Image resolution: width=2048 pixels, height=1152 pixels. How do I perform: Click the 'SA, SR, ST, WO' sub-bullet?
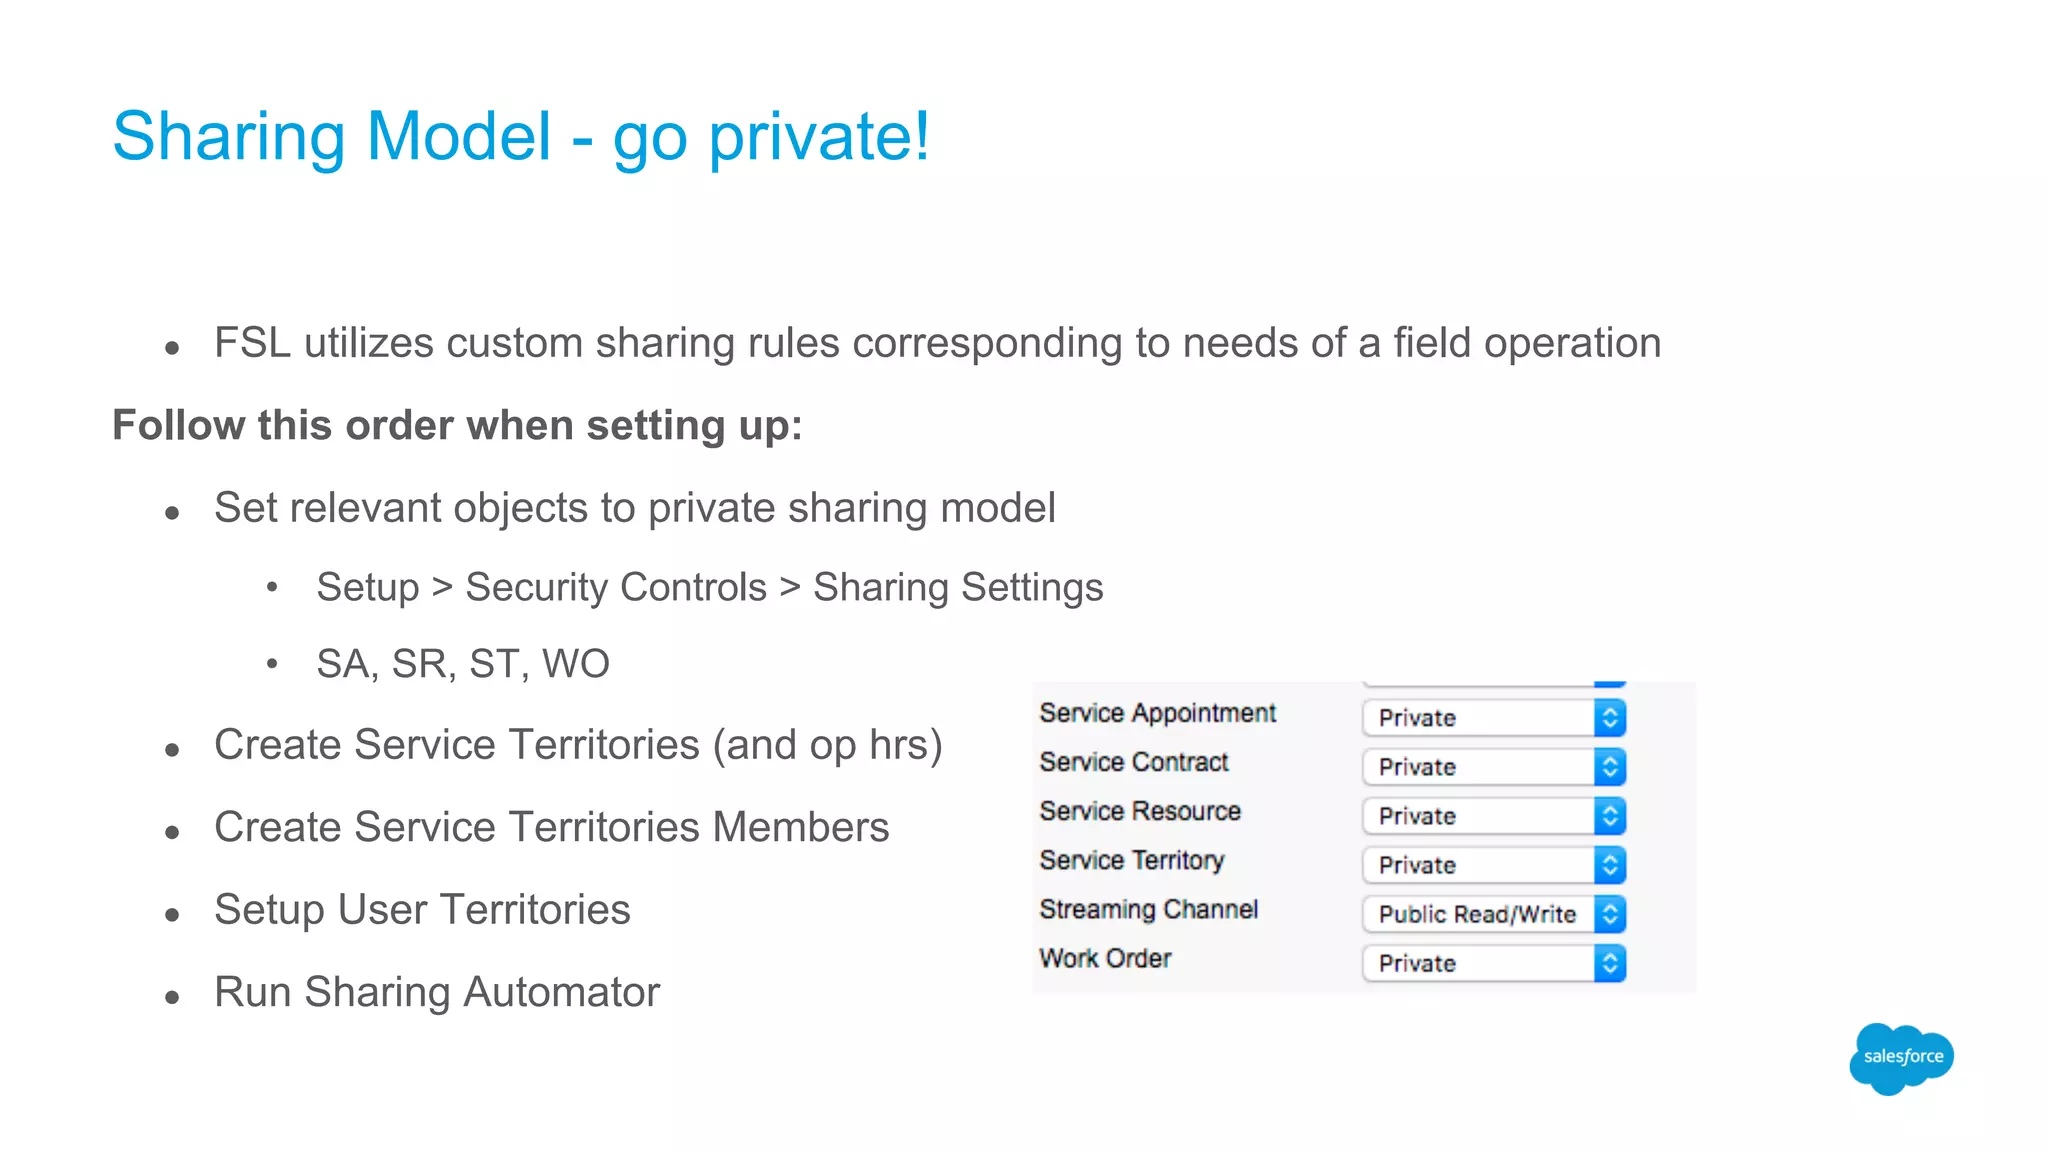(x=462, y=664)
